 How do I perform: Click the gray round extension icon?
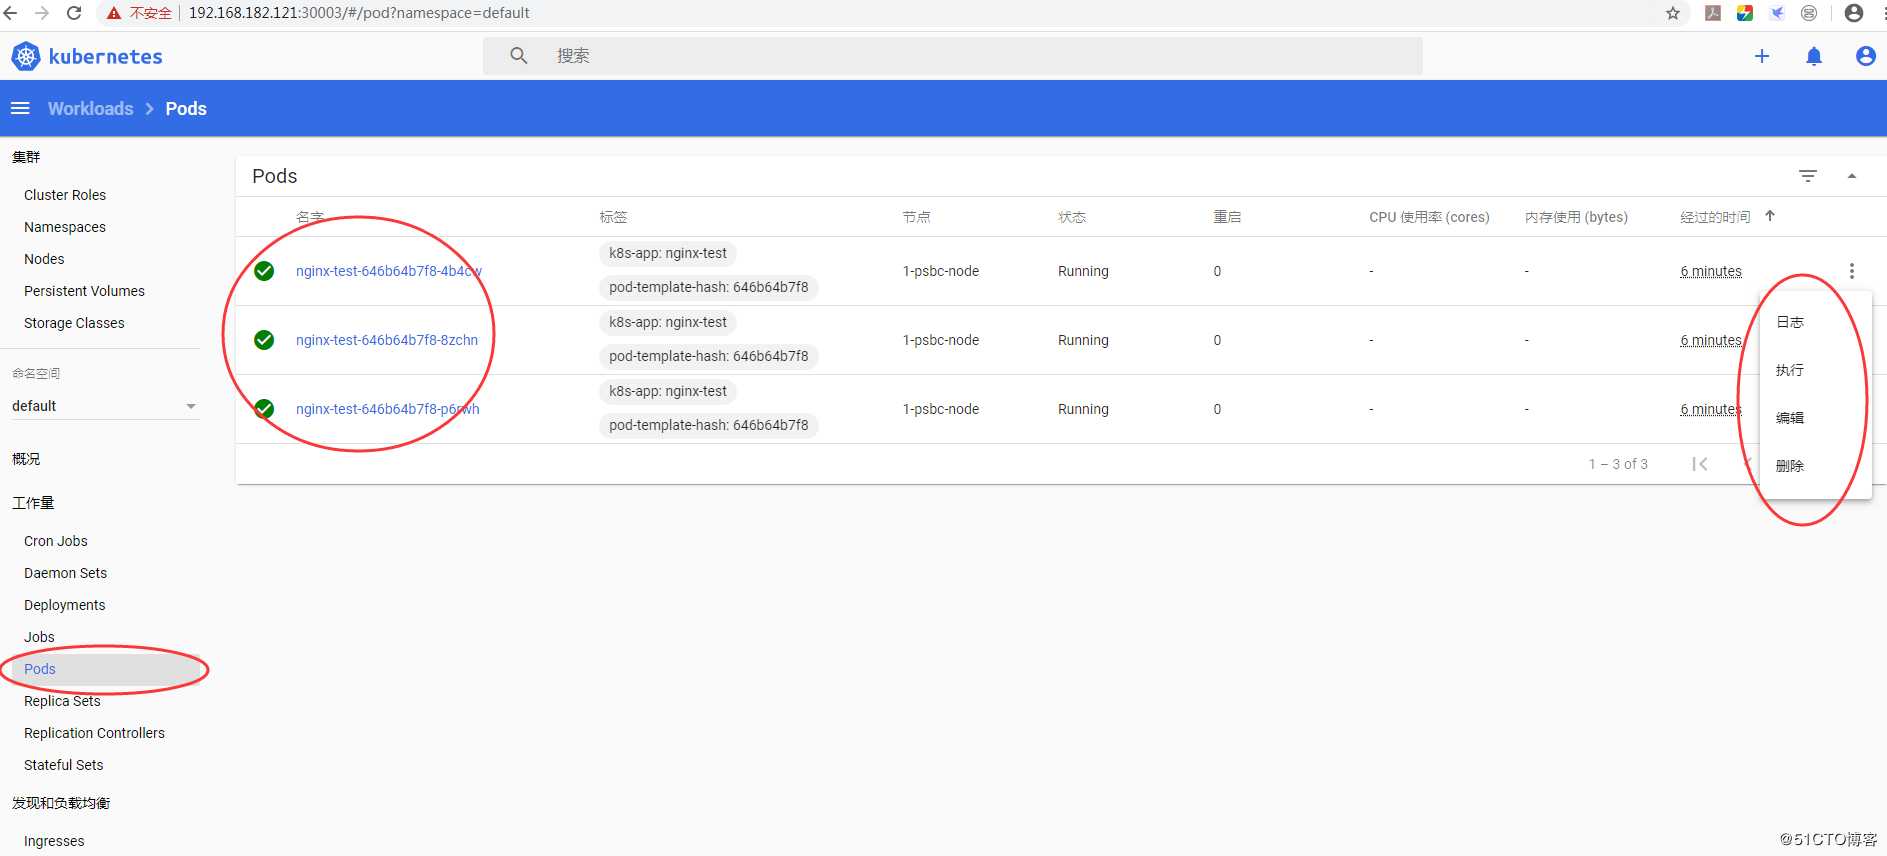(1809, 13)
